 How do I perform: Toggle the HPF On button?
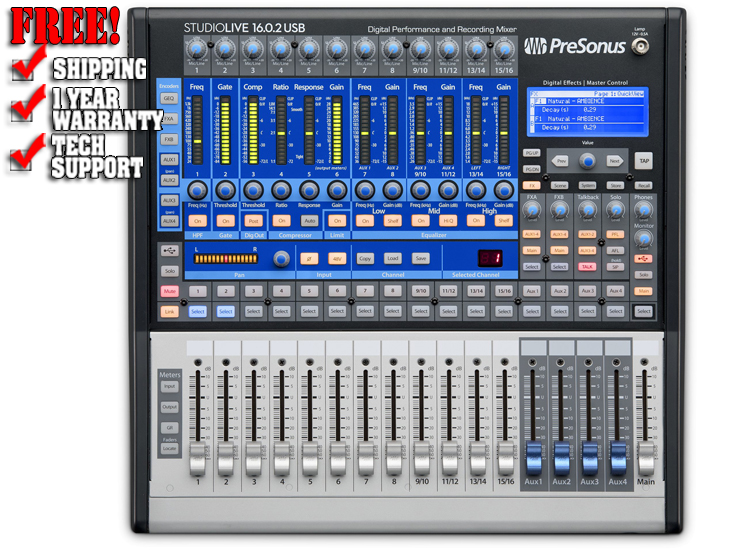coord(197,220)
